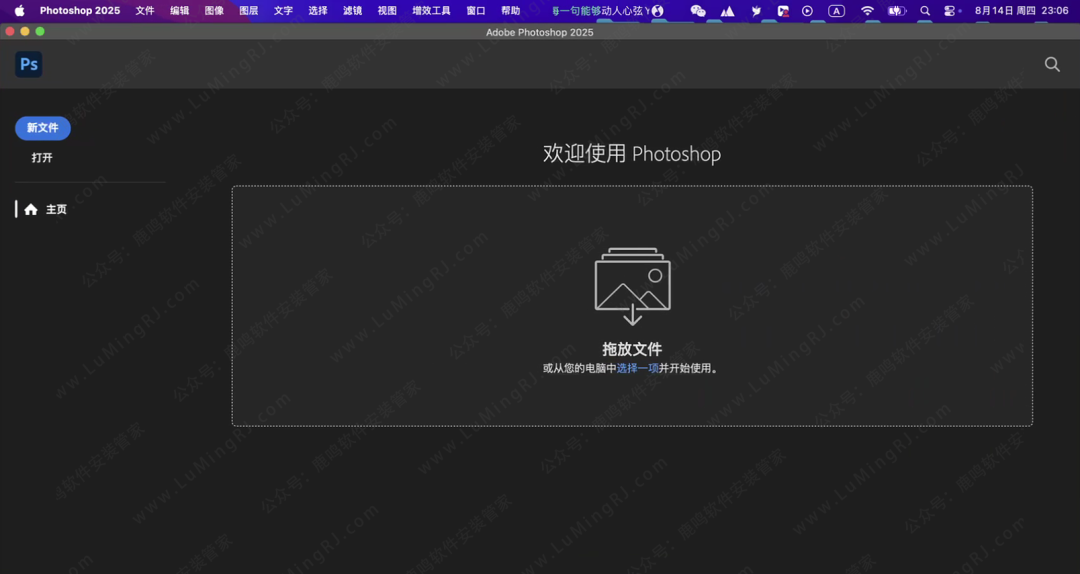Click the bird icon in the menu bar

pos(756,11)
